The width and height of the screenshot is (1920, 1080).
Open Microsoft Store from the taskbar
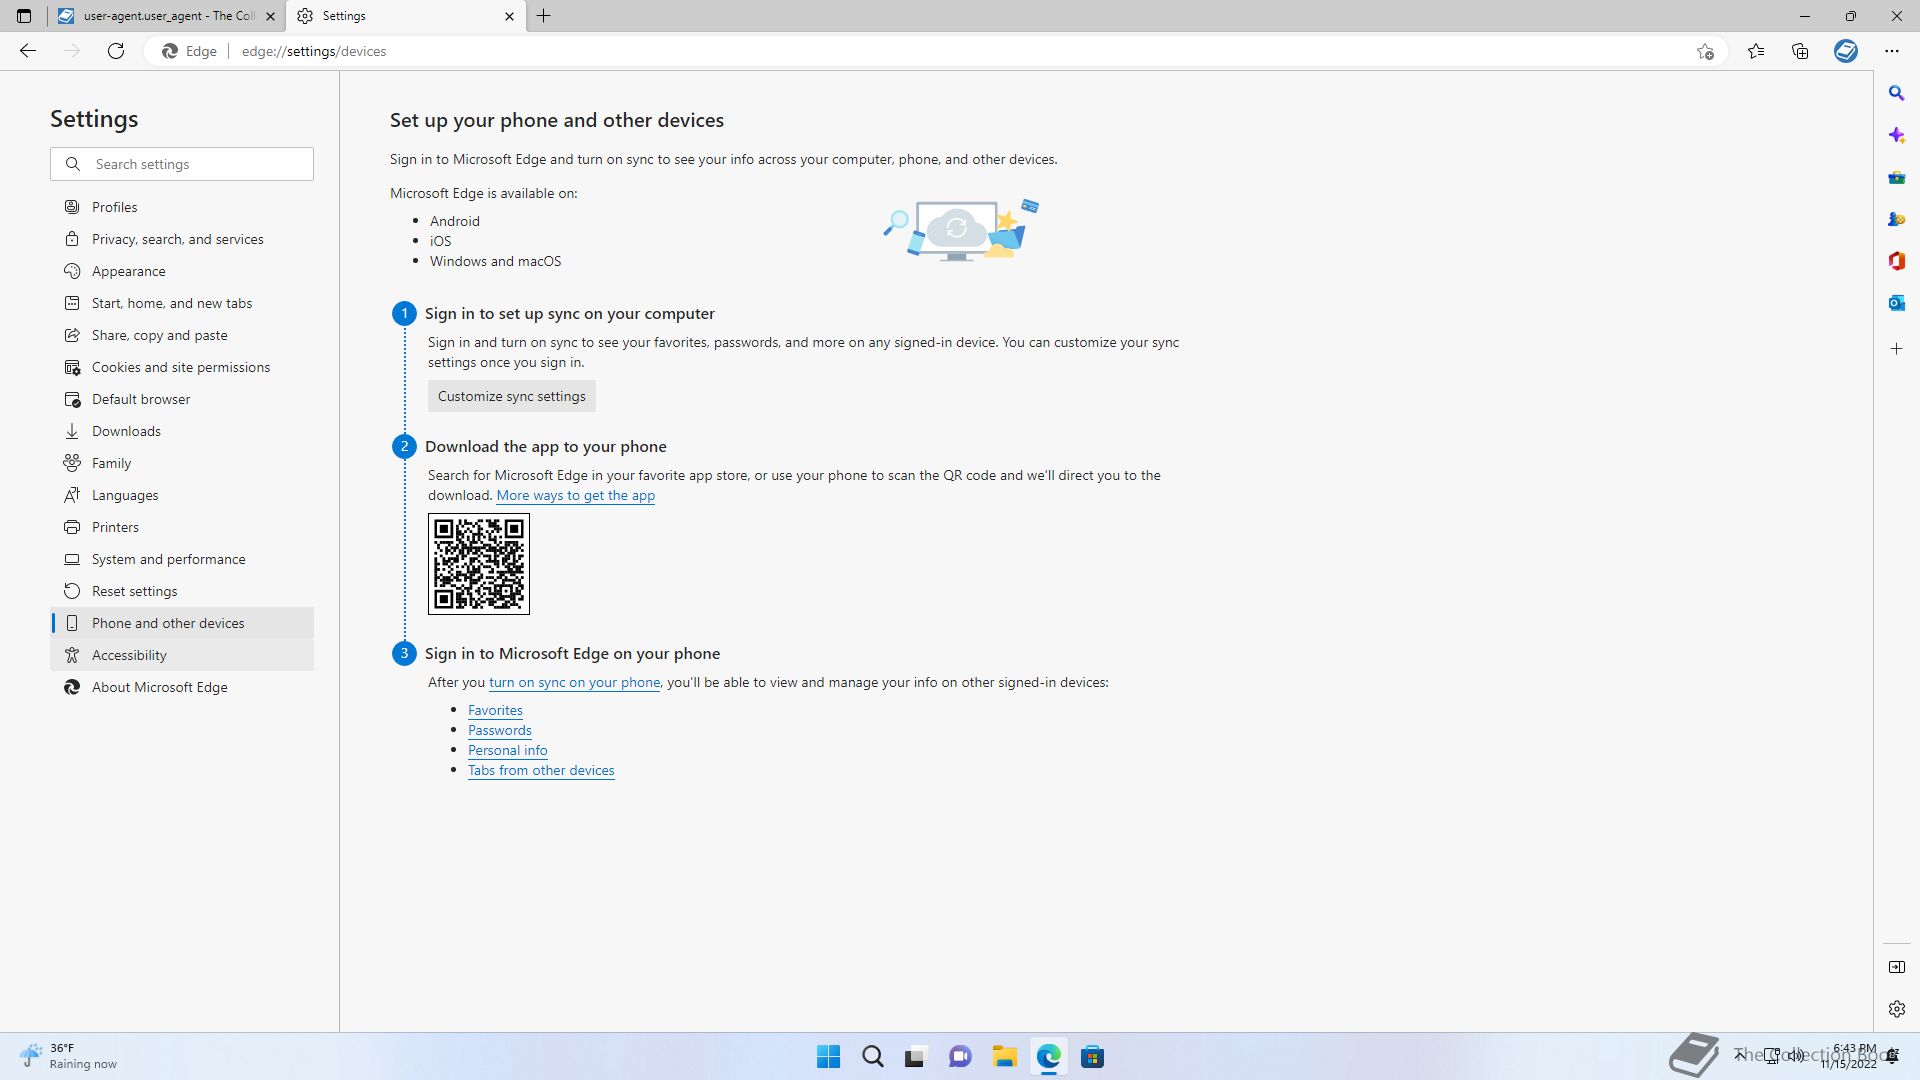pyautogui.click(x=1092, y=1056)
